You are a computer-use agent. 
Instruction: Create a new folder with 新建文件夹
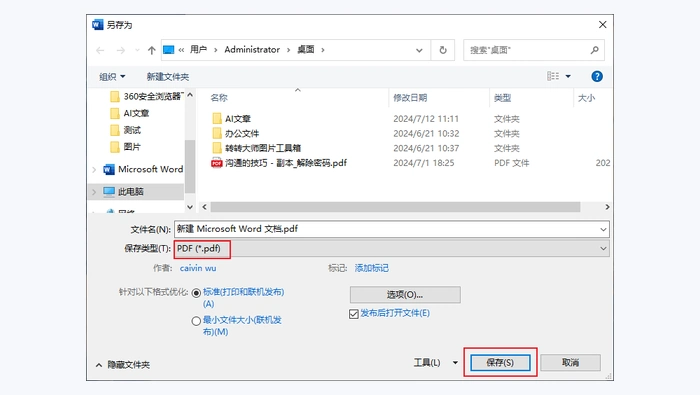click(168, 77)
